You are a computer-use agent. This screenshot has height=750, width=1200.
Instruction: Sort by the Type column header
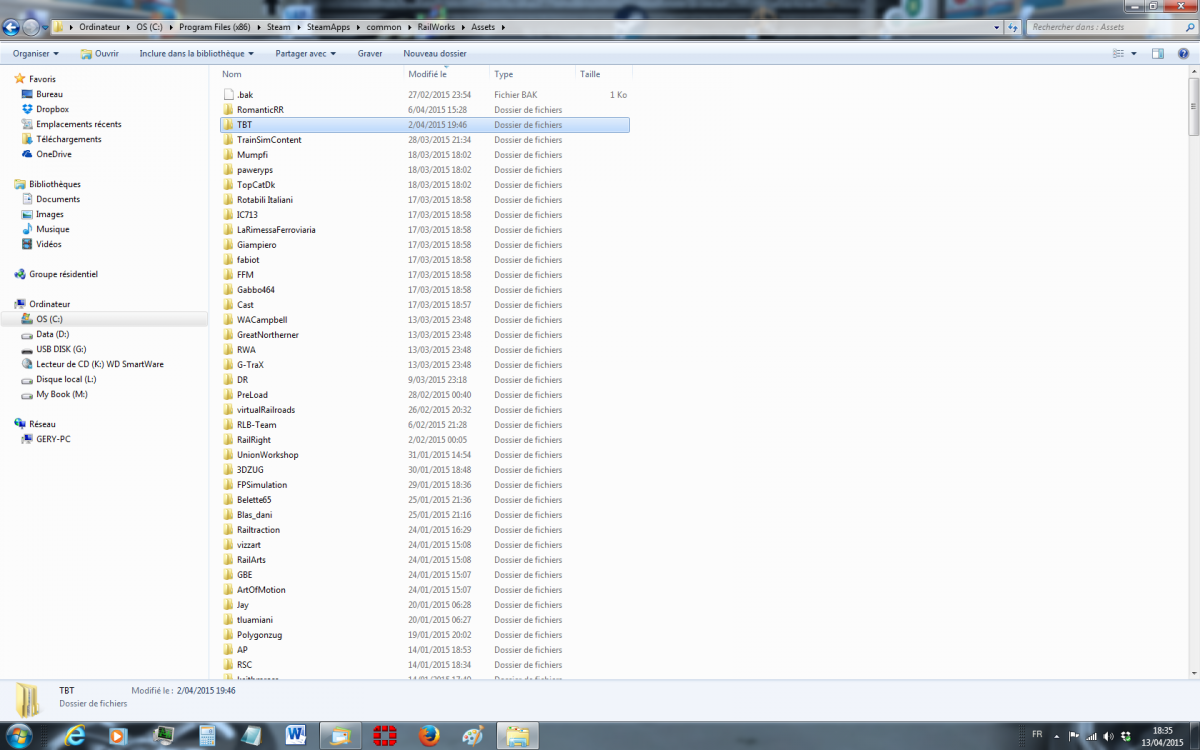[x=532, y=74]
